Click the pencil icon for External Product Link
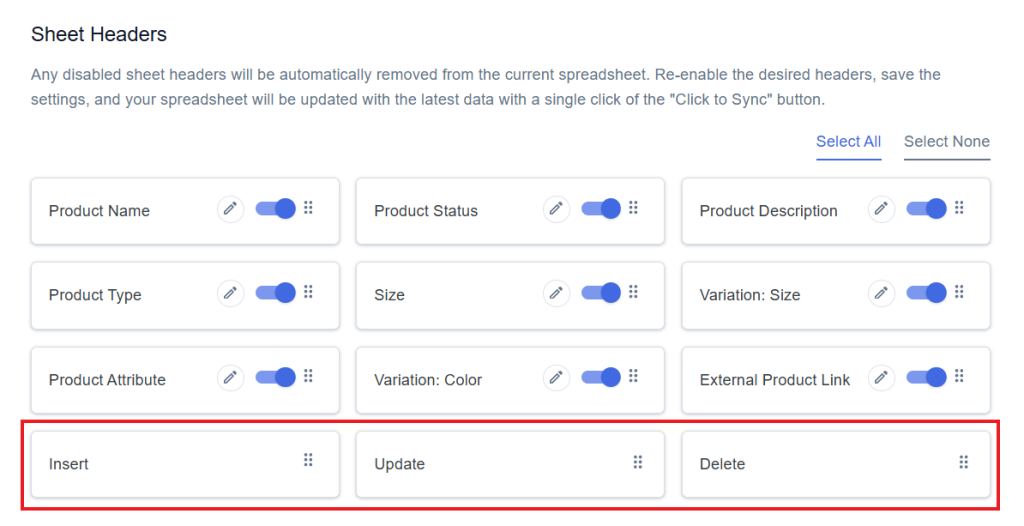Screen dimensions: 1024x526 882,378
